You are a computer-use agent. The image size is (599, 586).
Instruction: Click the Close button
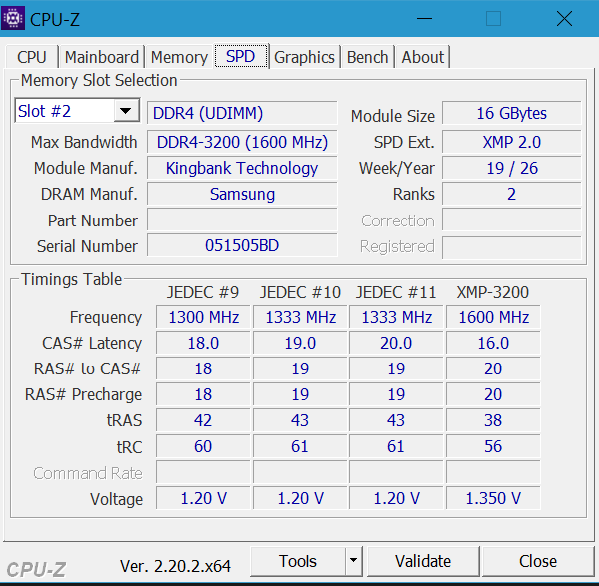pyautogui.click(x=538, y=561)
